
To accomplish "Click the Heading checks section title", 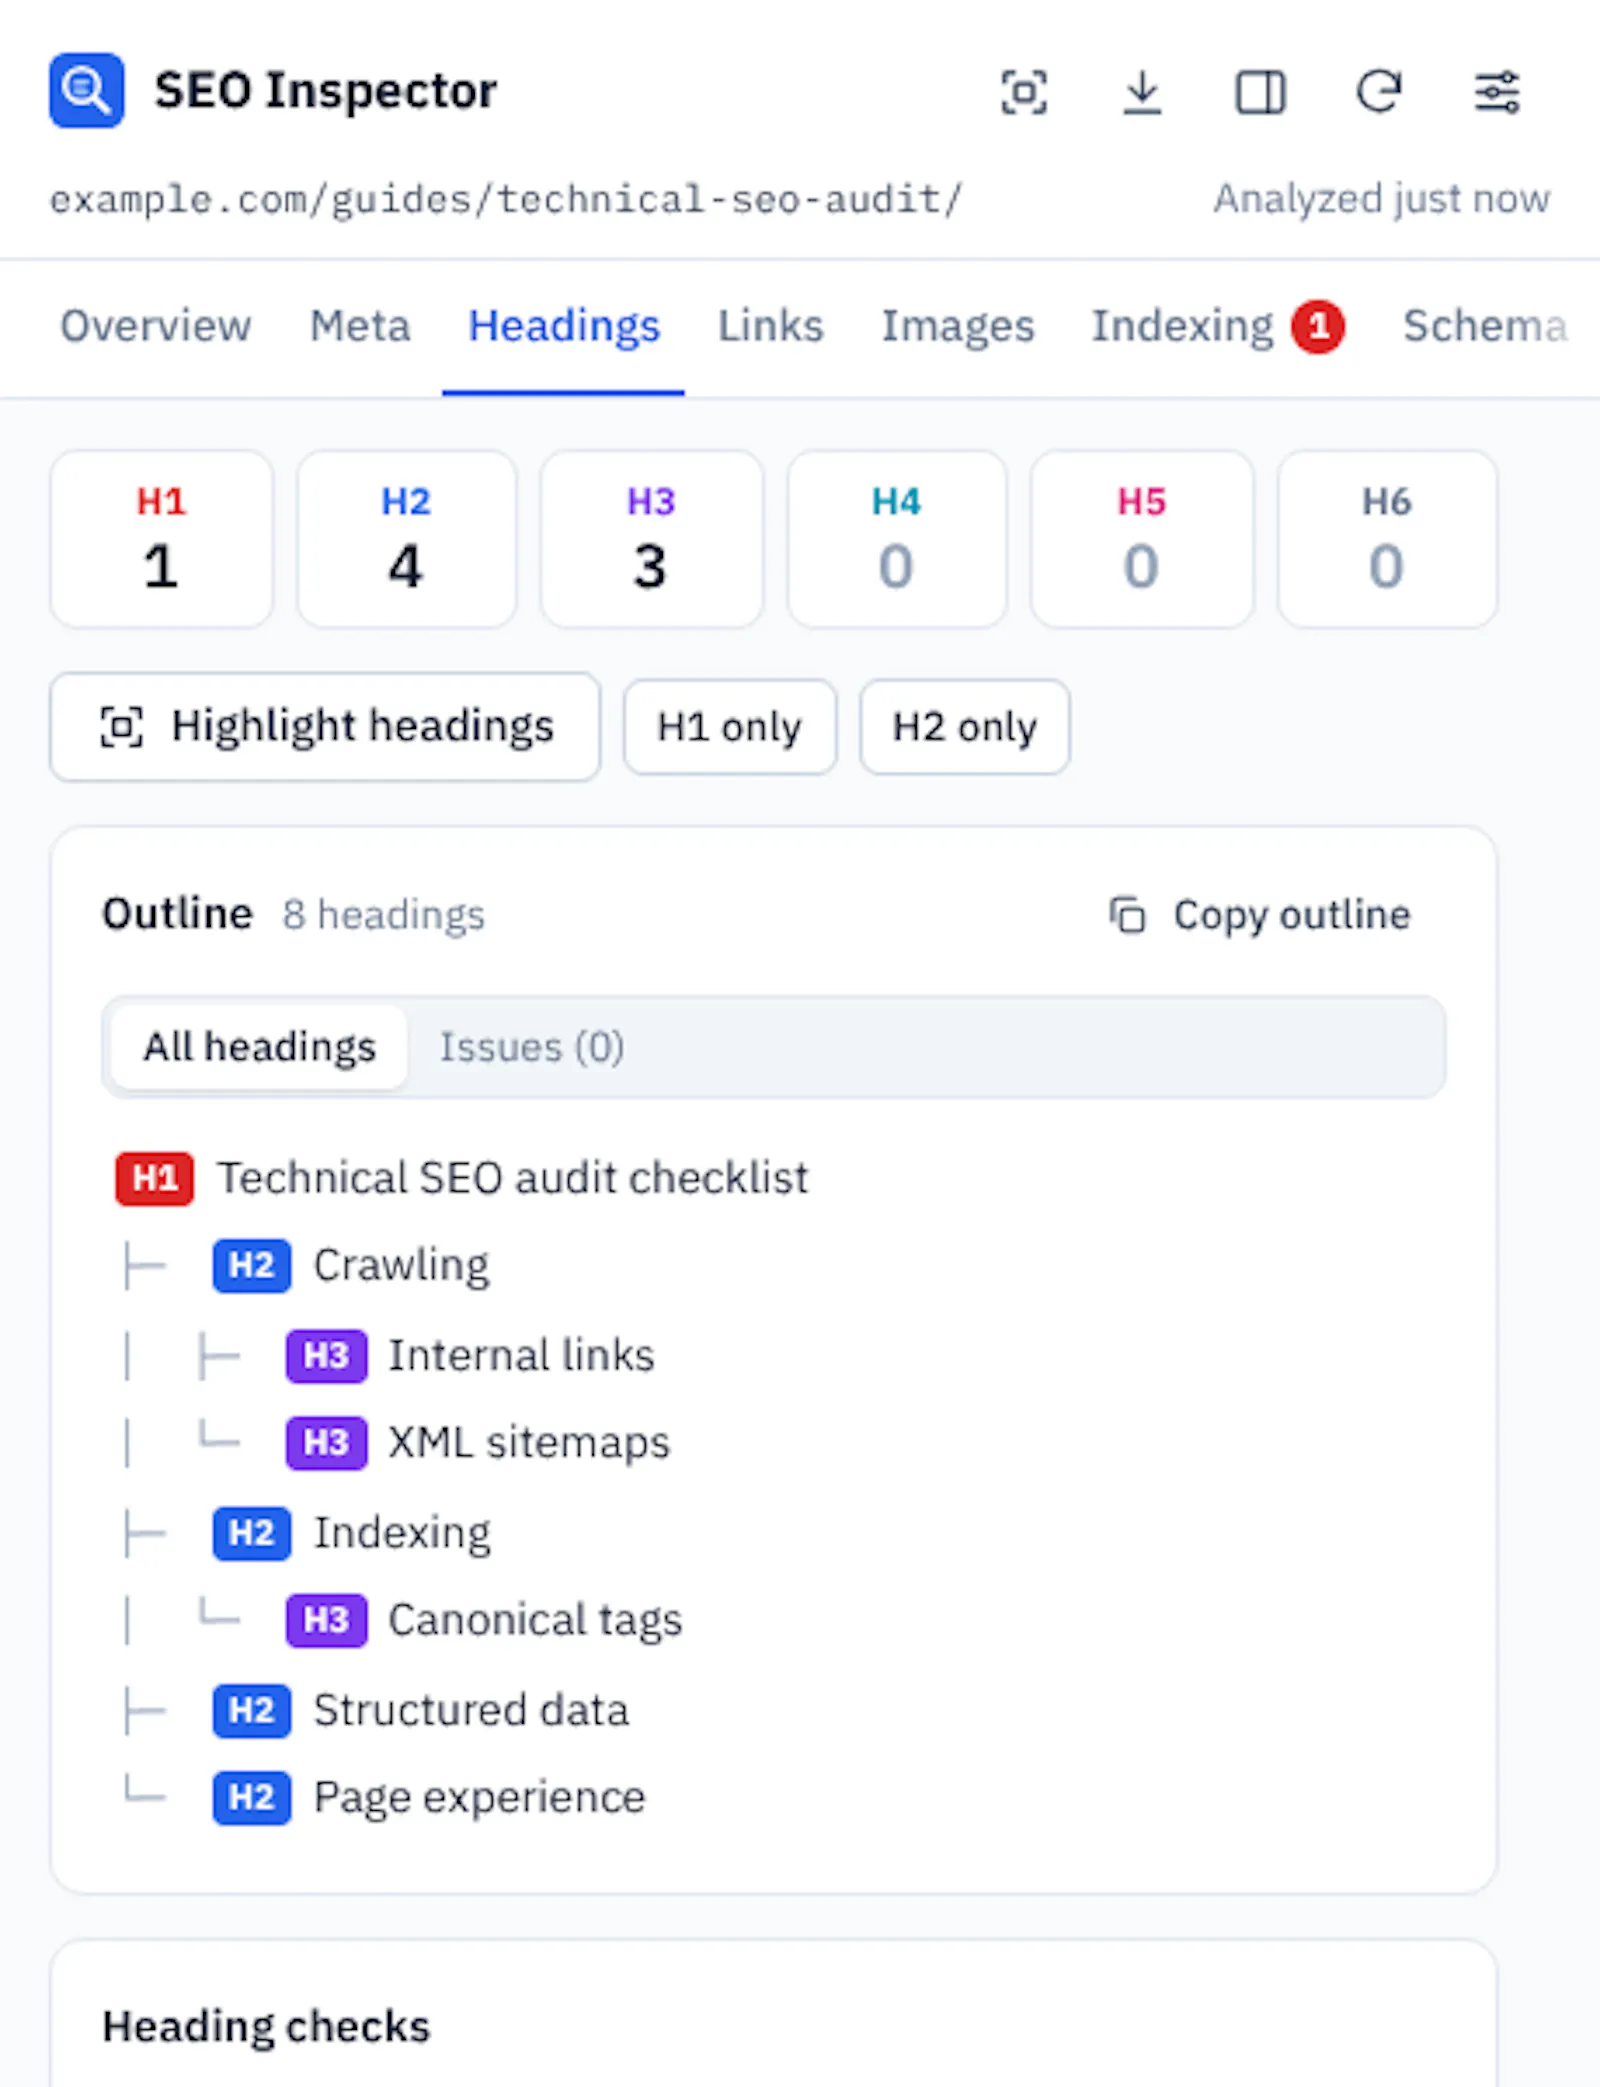I will coord(266,2027).
